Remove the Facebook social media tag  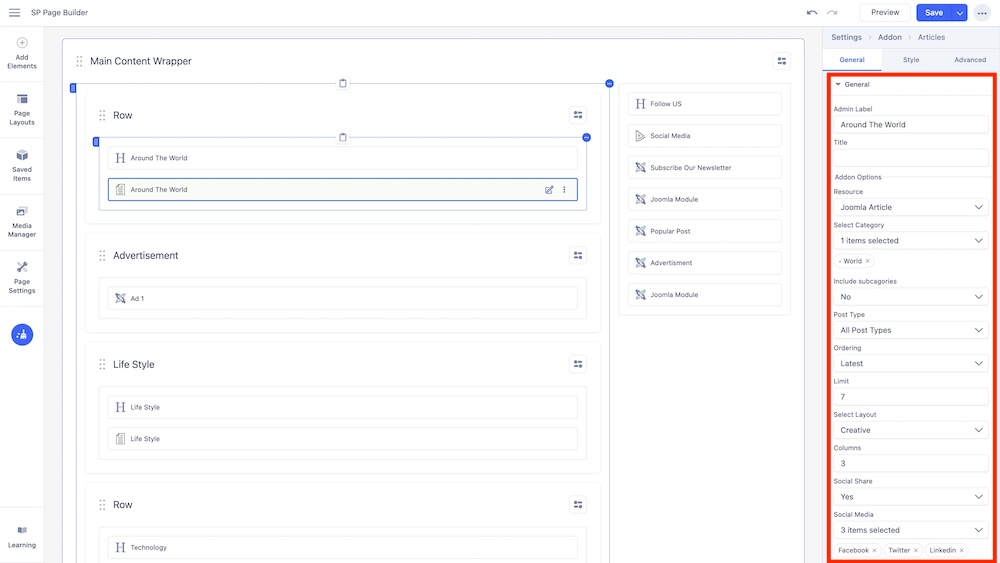click(874, 550)
